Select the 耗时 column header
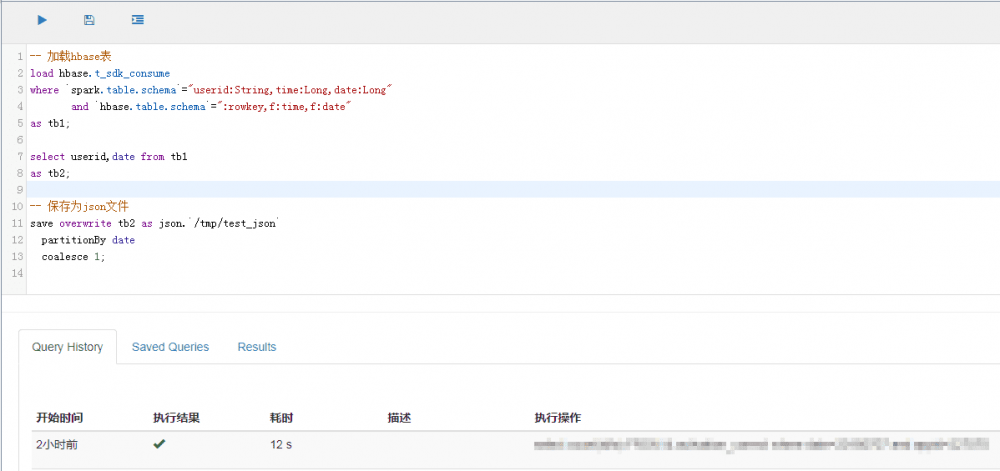 [x=281, y=417]
